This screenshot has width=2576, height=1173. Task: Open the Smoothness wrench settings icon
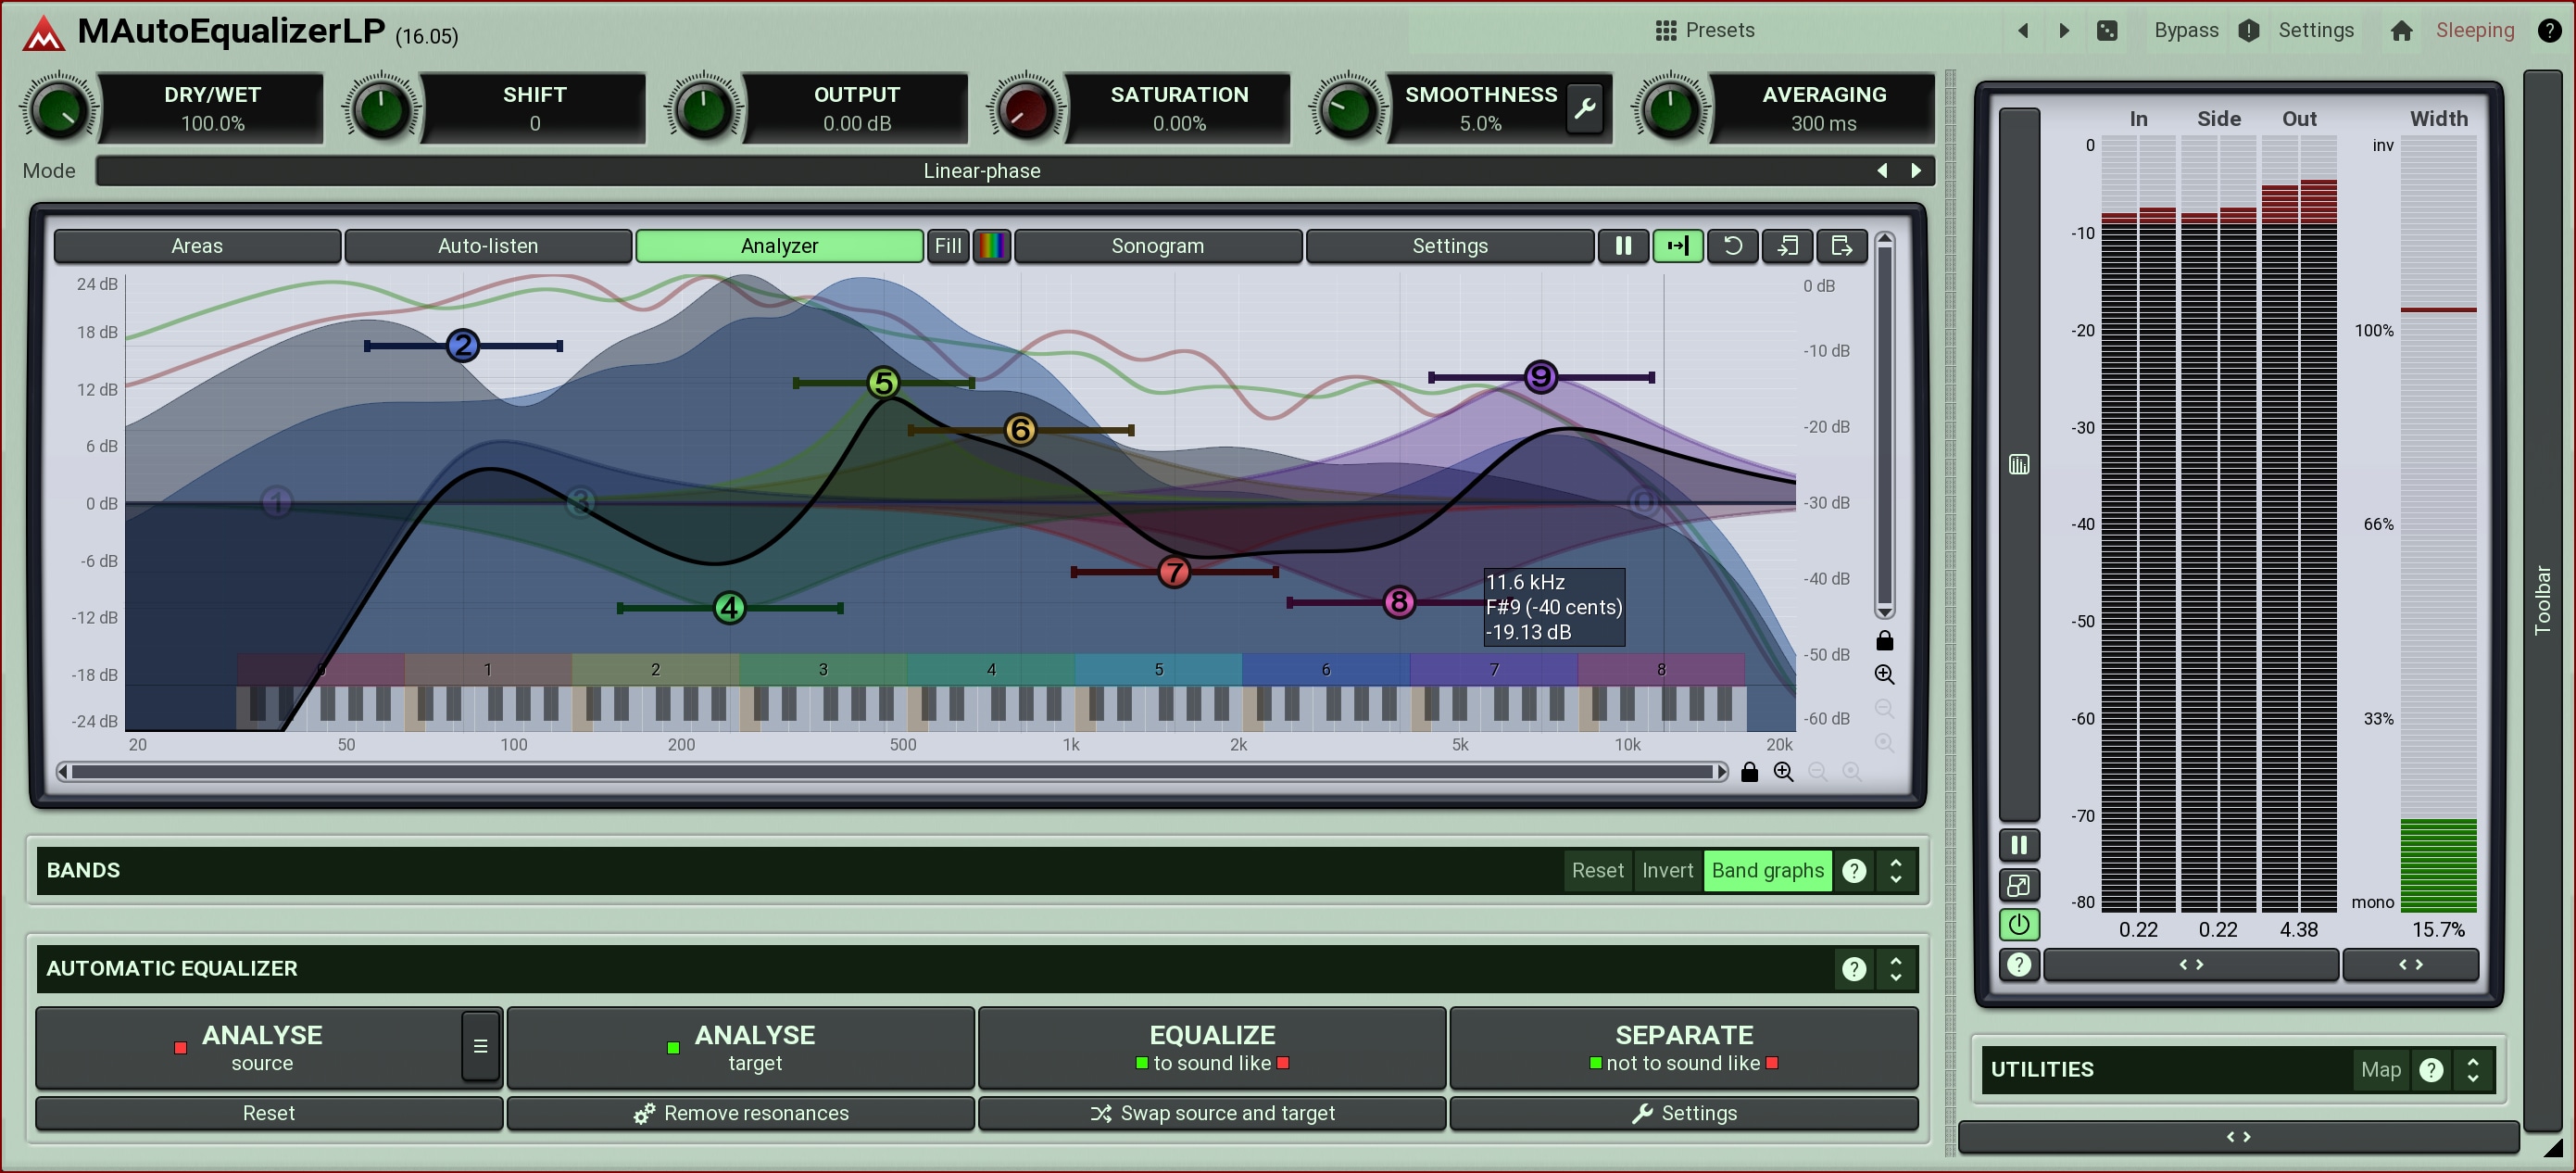1585,108
